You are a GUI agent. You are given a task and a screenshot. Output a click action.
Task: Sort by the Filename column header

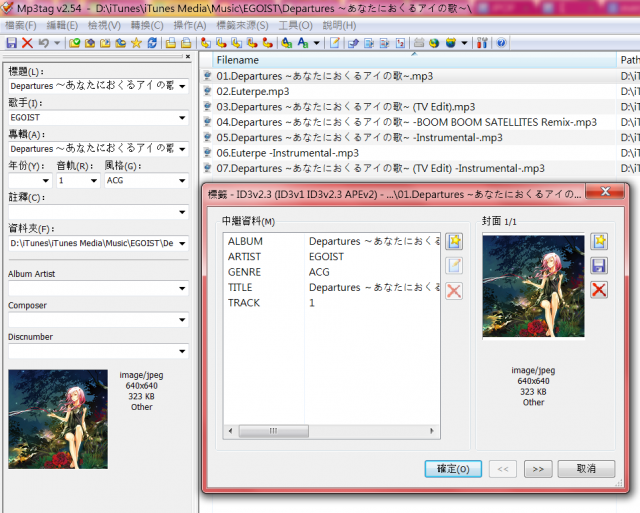[x=414, y=60]
